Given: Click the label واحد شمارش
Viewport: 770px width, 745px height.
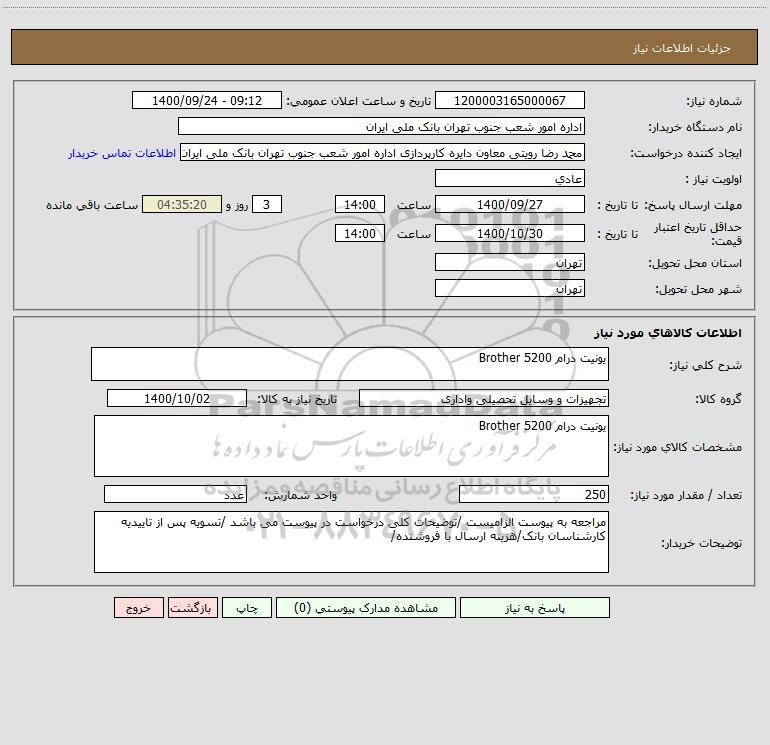Looking at the screenshot, I should pos(301,495).
